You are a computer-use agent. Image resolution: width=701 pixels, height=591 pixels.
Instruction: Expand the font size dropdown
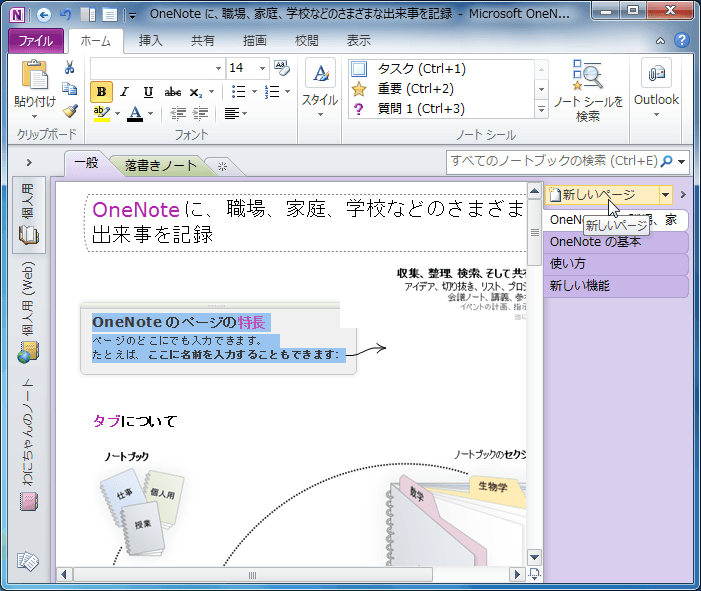263,68
